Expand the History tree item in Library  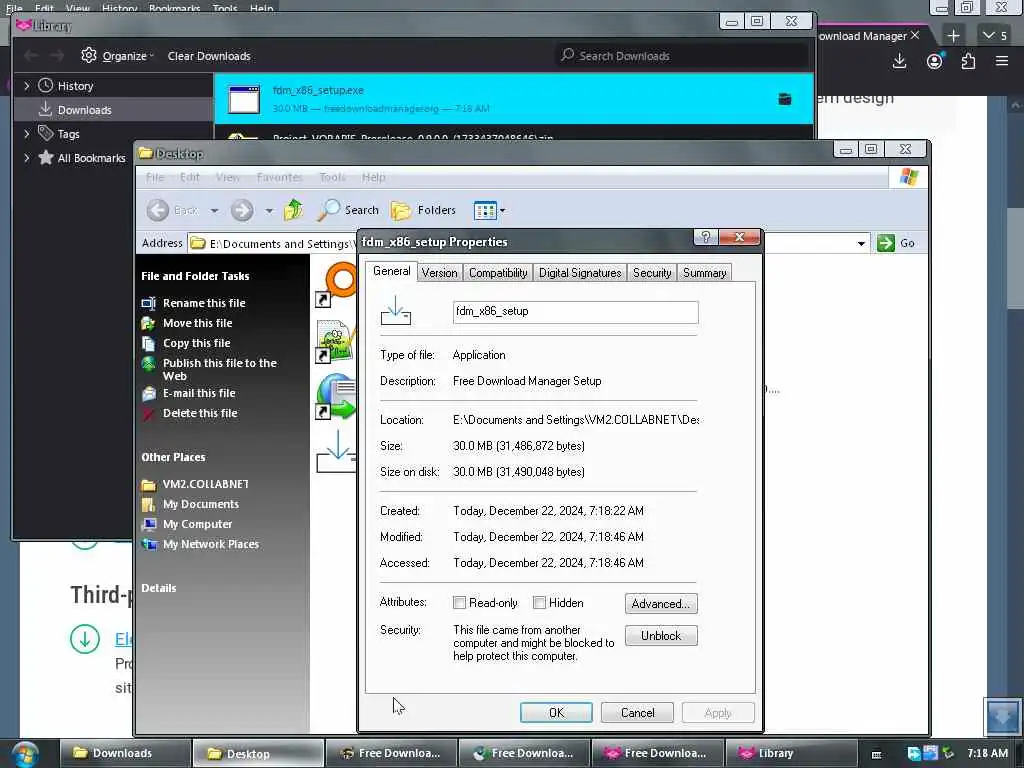click(x=27, y=86)
